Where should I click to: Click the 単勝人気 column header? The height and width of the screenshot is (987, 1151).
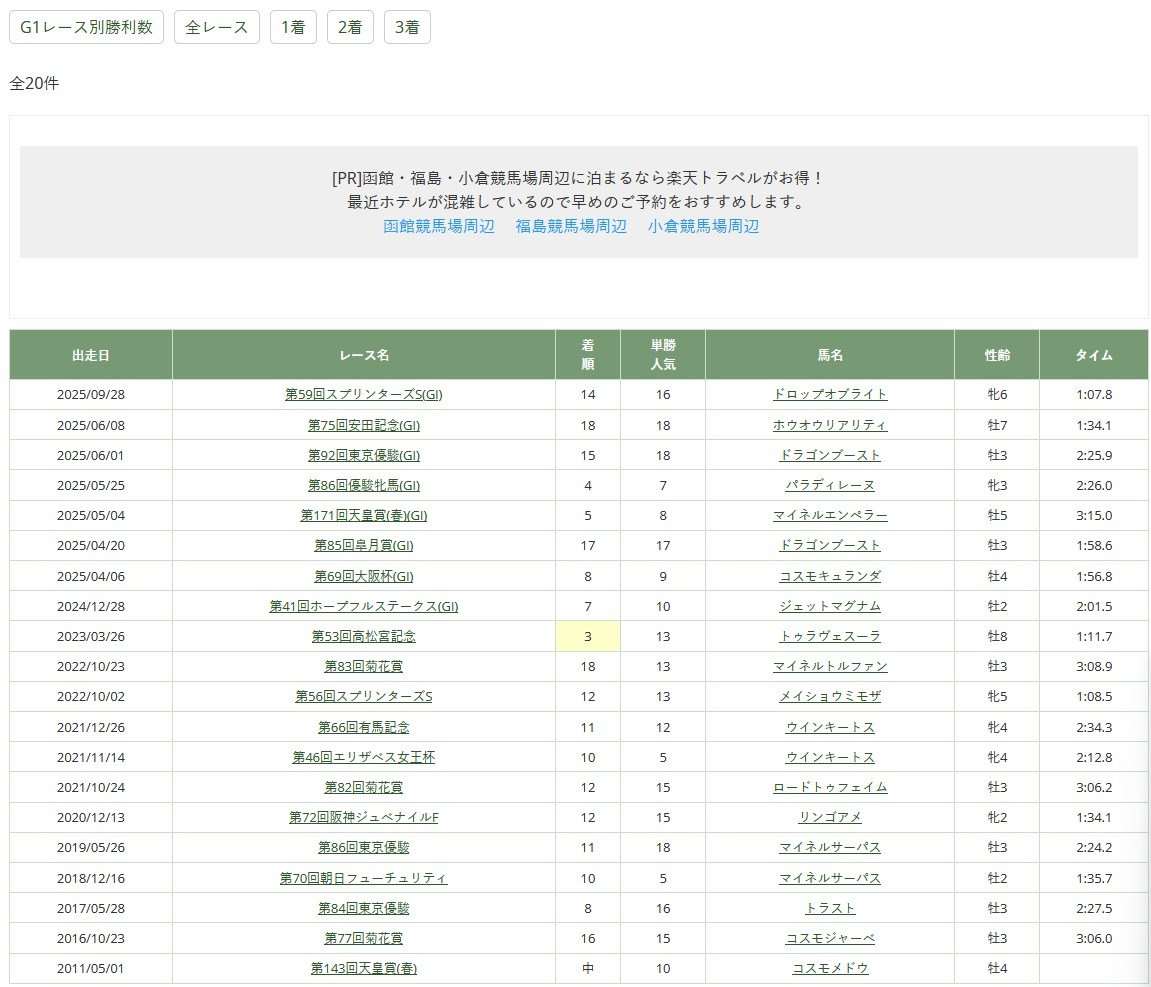(x=663, y=355)
